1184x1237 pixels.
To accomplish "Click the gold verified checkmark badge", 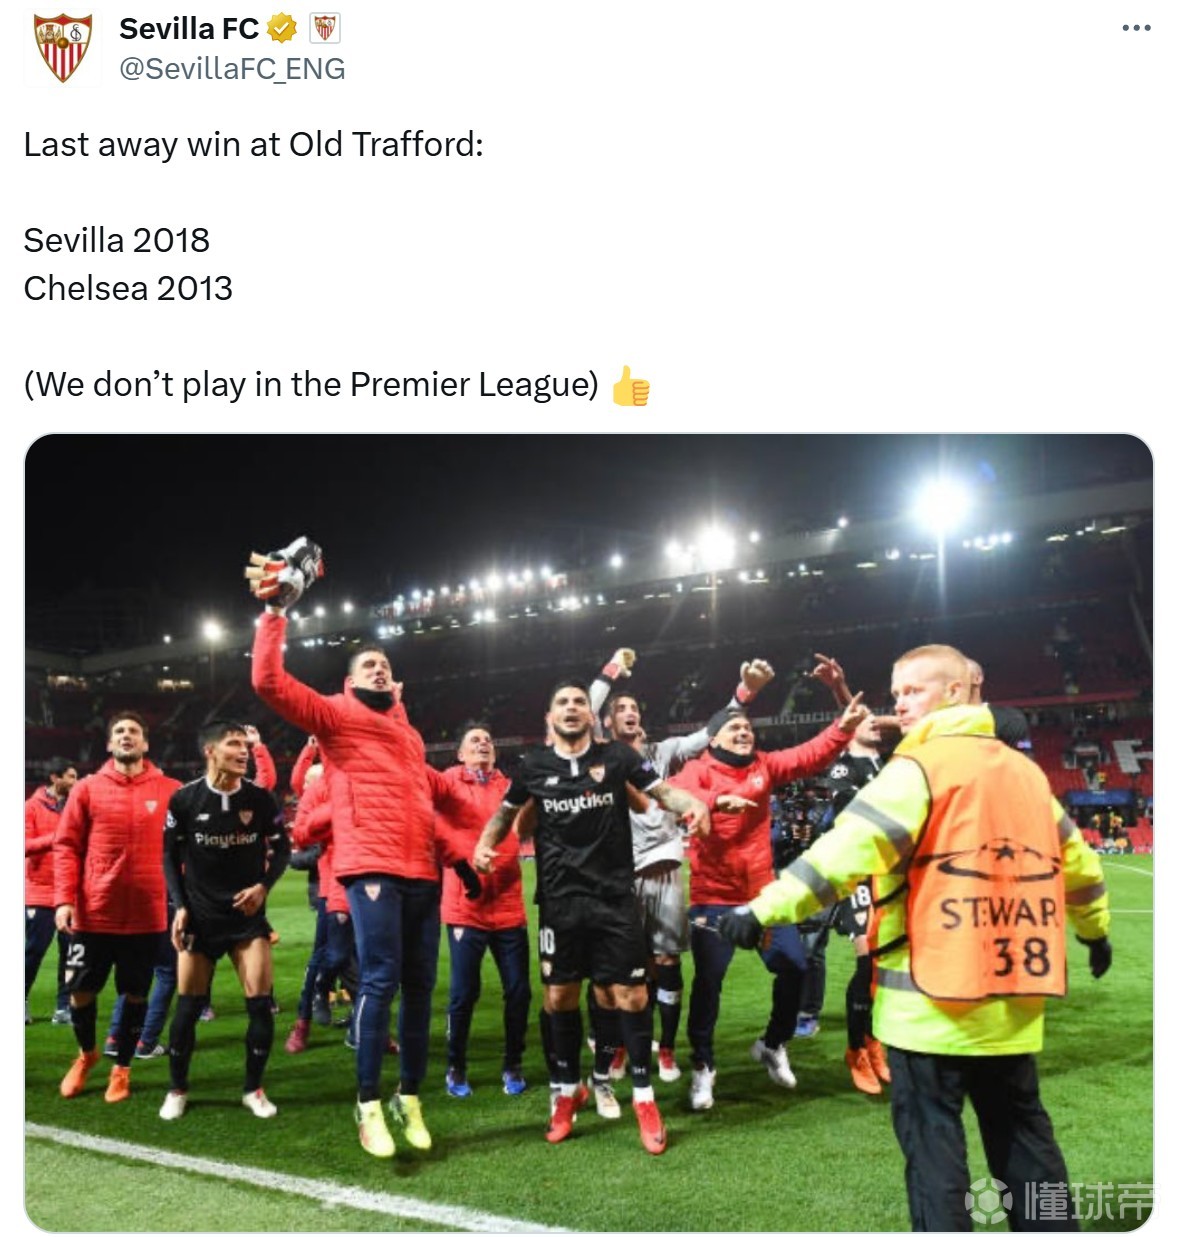I will tap(282, 29).
